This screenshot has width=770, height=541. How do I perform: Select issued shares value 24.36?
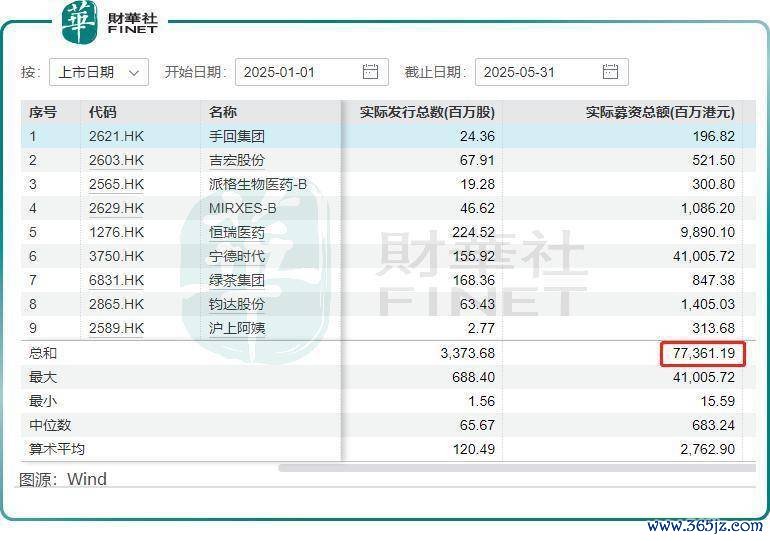[477, 136]
